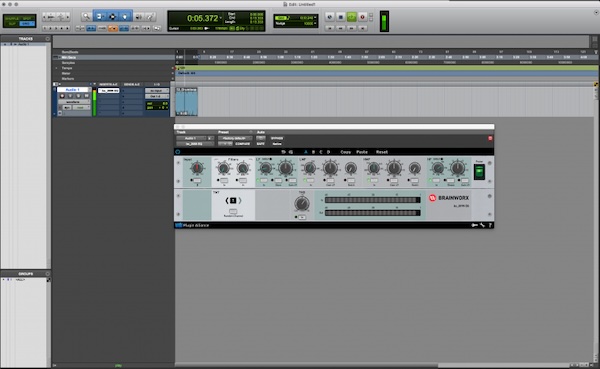Click the LF gain knob
This screenshot has width=600, height=369.
[x=285, y=168]
